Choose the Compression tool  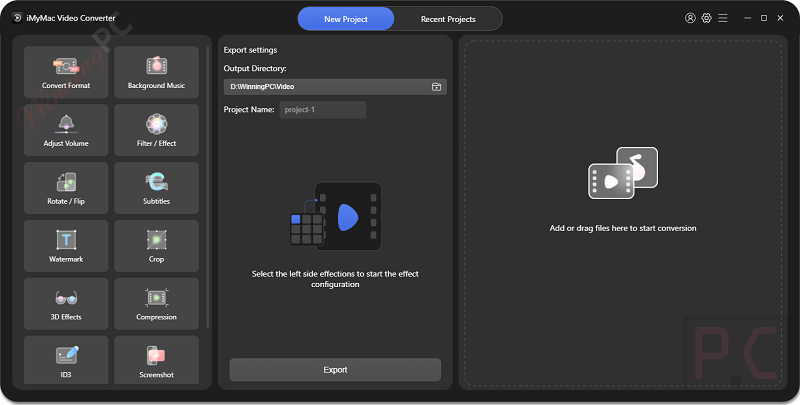pos(156,303)
